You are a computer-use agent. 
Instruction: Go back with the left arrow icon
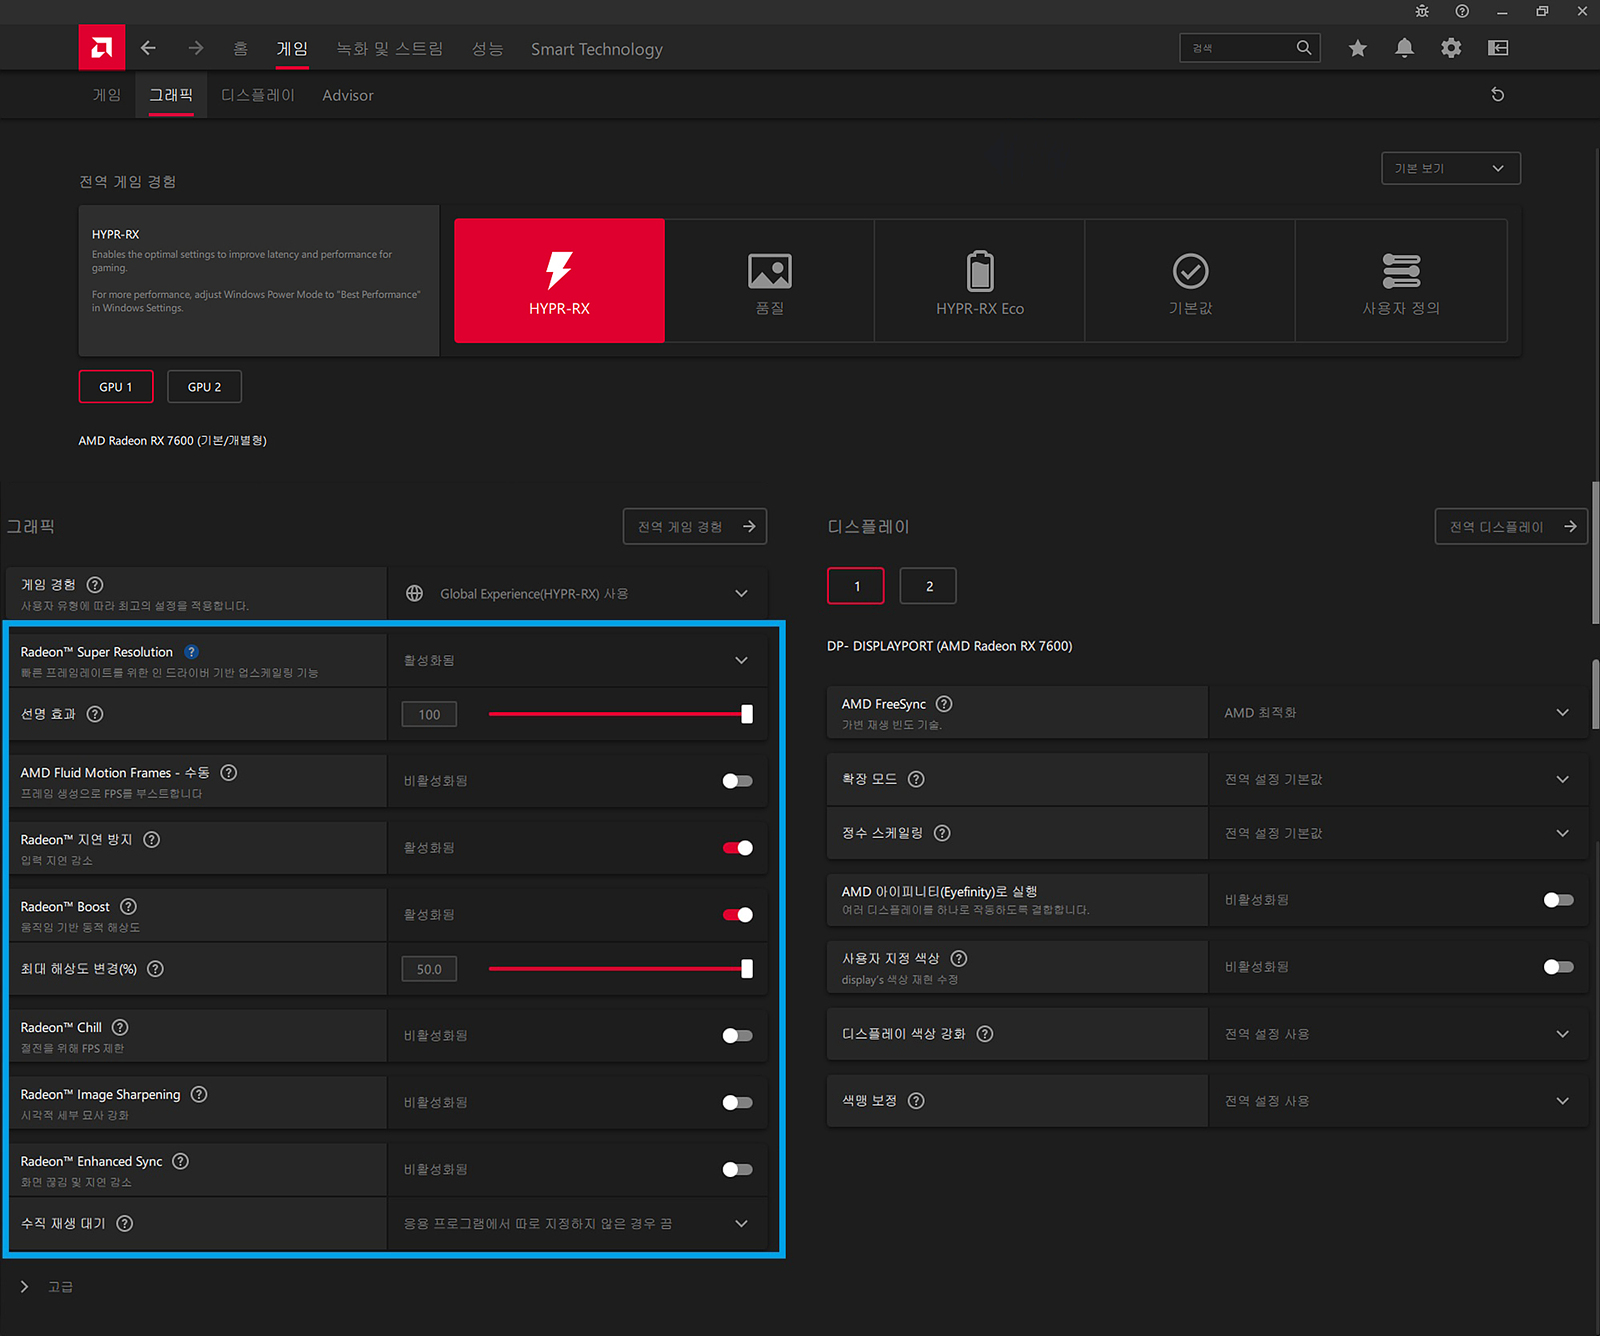149,48
